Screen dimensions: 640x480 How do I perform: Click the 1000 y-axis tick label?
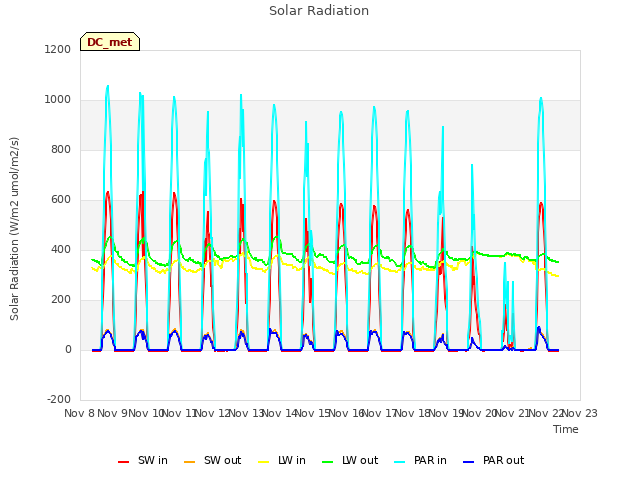[58, 100]
